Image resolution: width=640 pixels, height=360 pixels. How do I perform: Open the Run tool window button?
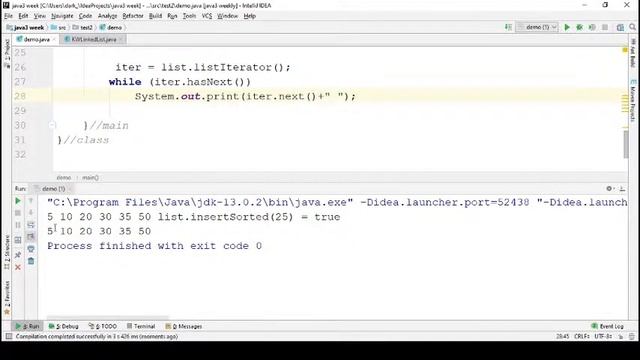tap(28, 326)
